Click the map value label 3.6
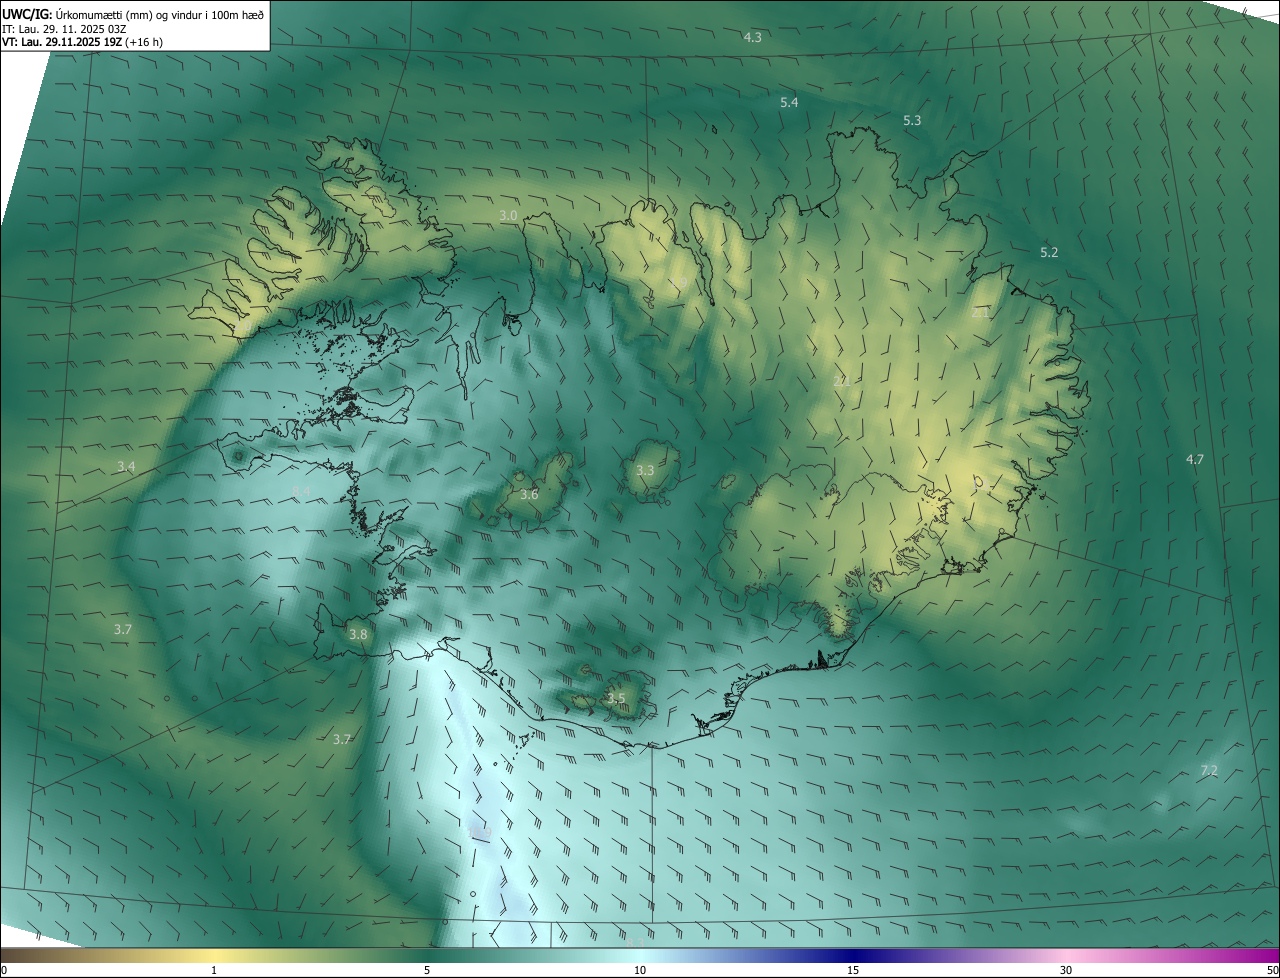 click(x=529, y=495)
